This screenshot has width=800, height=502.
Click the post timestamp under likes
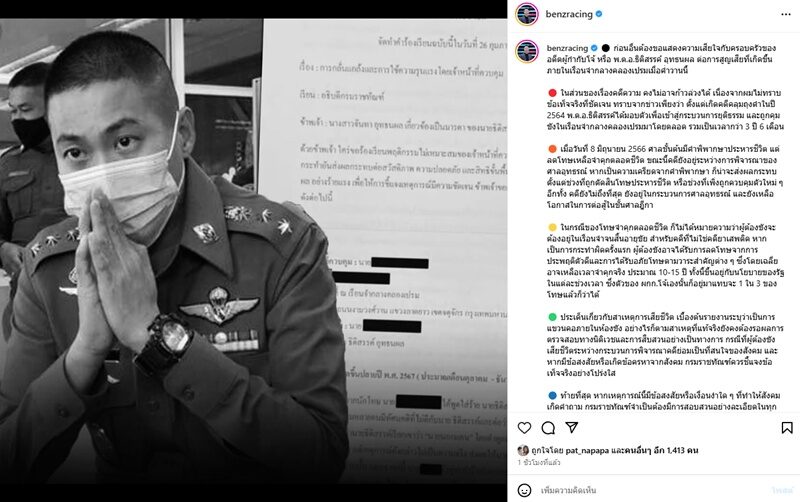click(x=539, y=462)
